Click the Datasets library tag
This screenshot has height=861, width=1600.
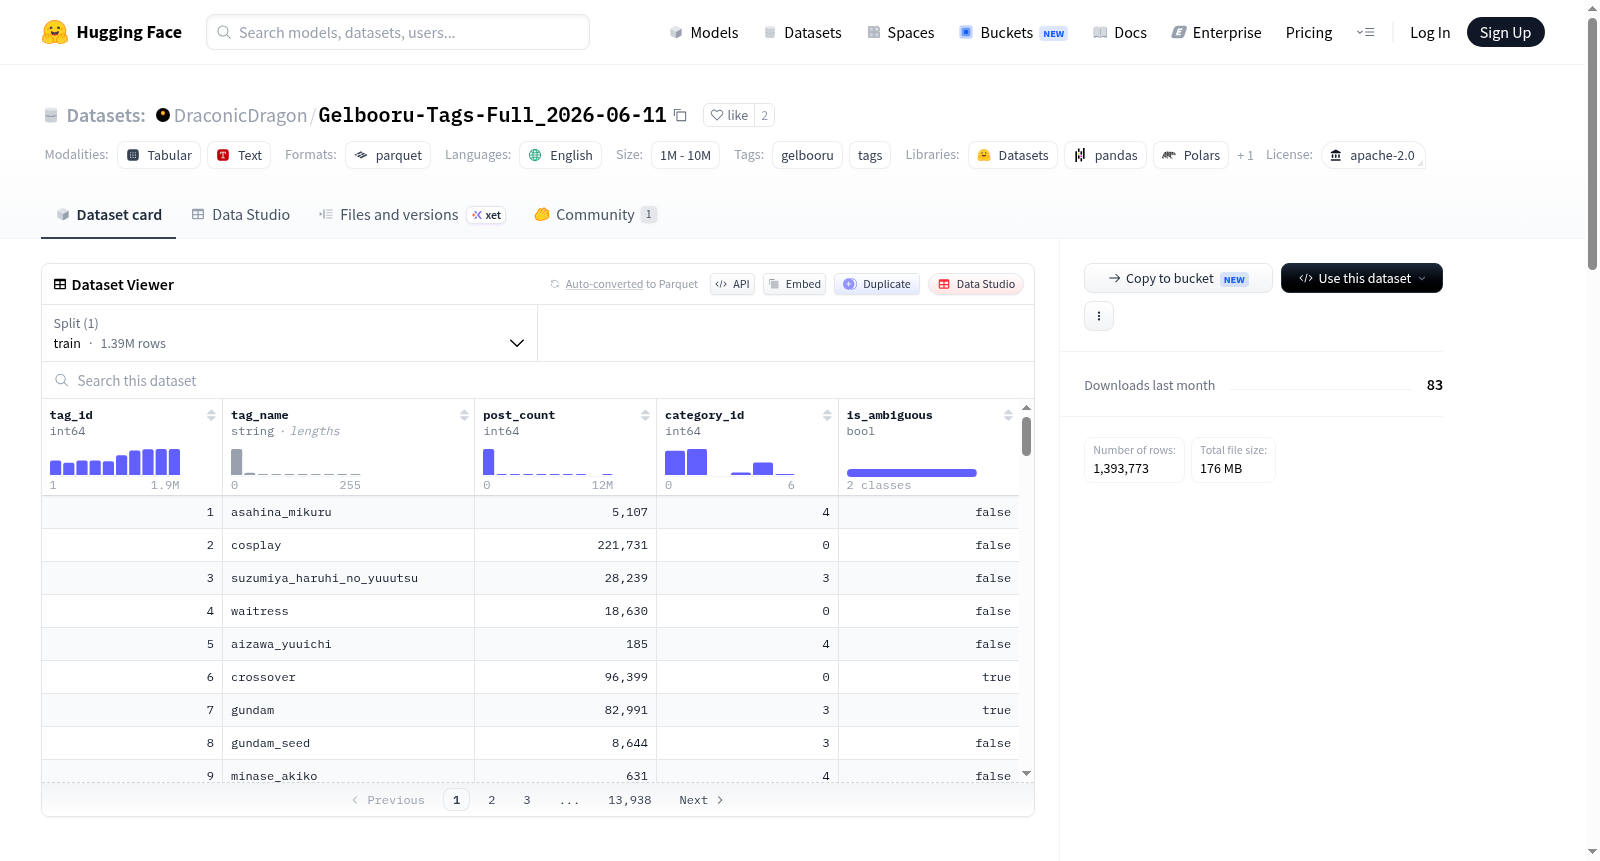coord(1013,155)
